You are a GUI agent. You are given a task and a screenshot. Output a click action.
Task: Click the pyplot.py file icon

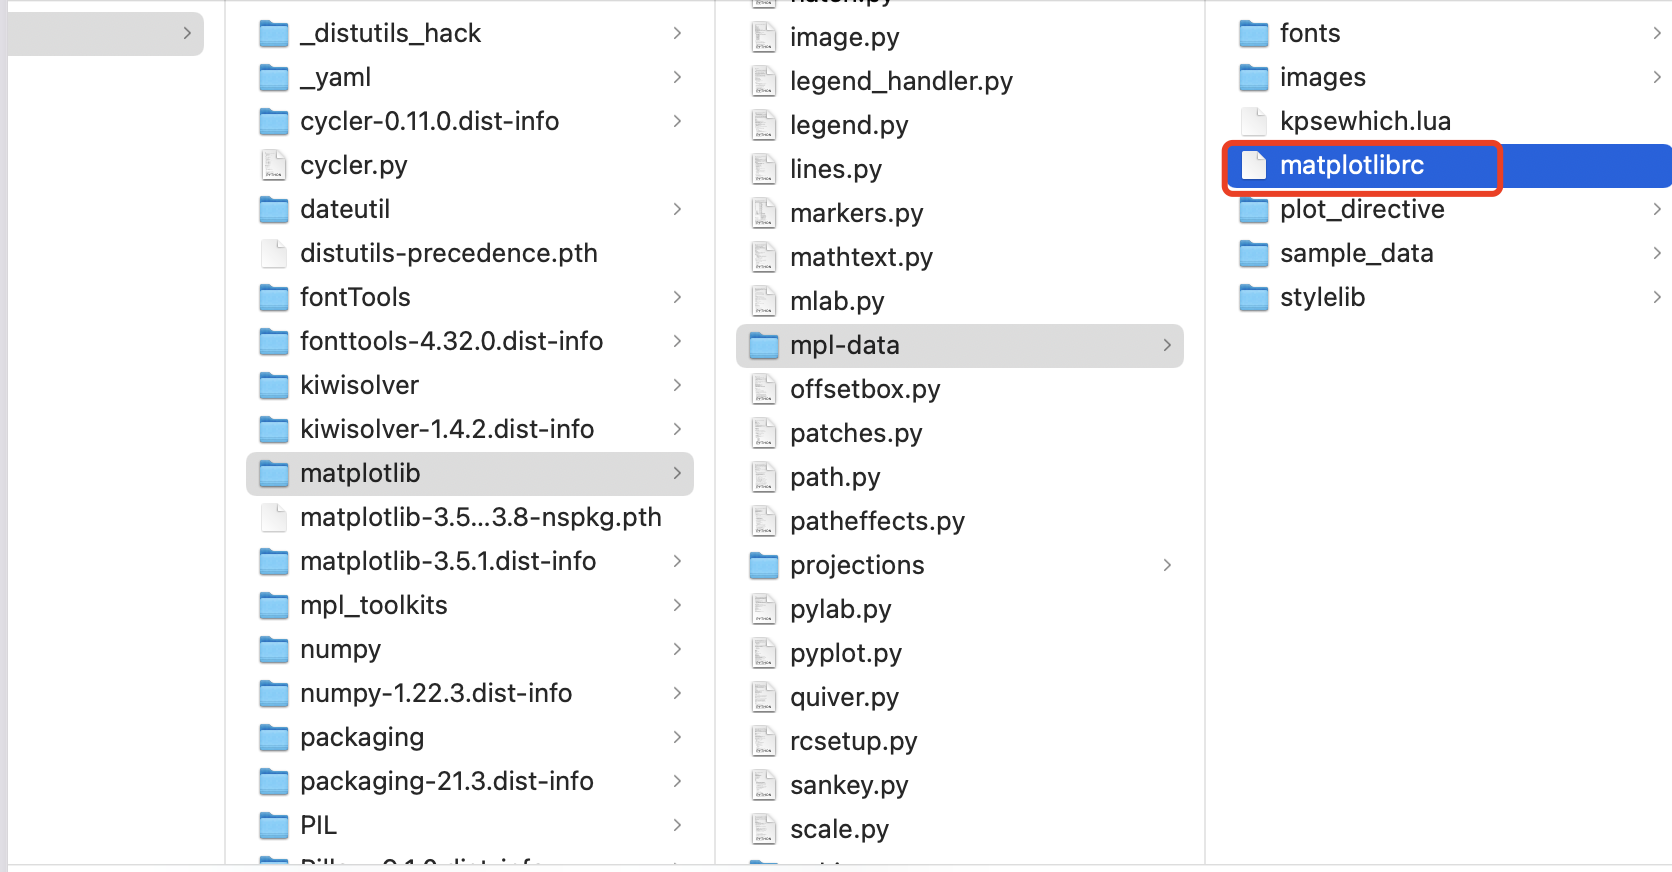pos(764,653)
